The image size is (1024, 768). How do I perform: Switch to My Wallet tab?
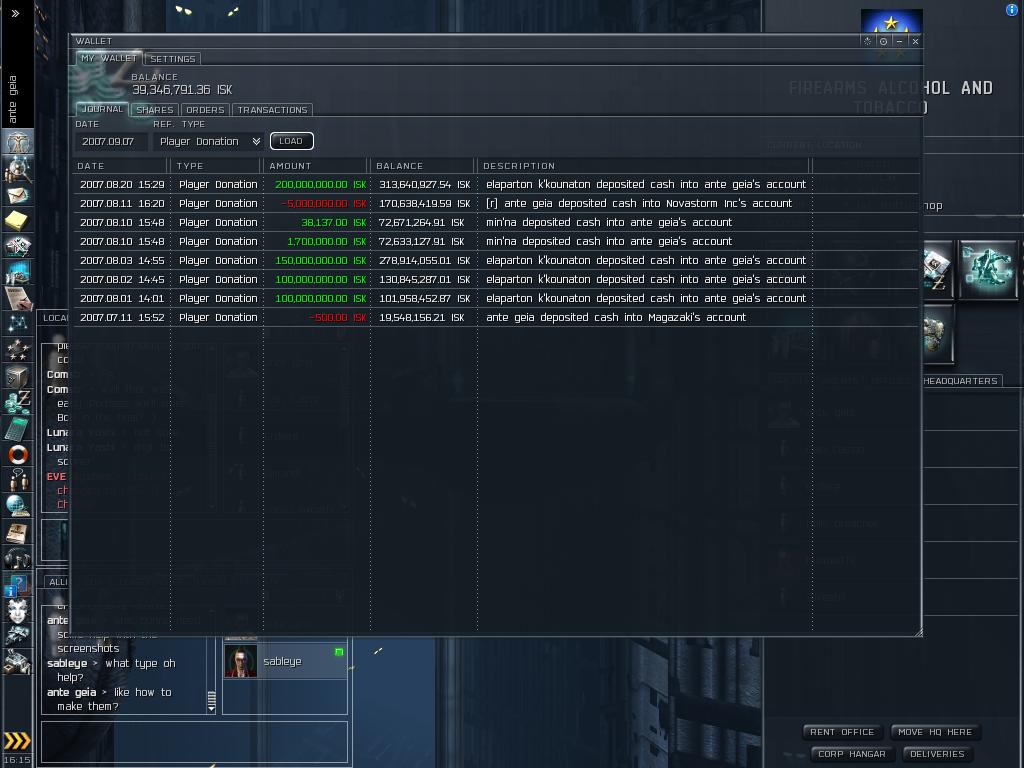109,58
